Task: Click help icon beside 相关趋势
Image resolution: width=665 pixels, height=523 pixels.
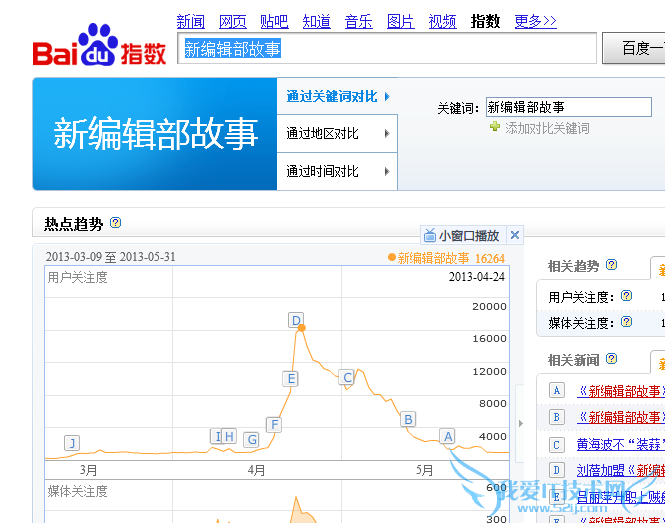Action: click(x=612, y=266)
